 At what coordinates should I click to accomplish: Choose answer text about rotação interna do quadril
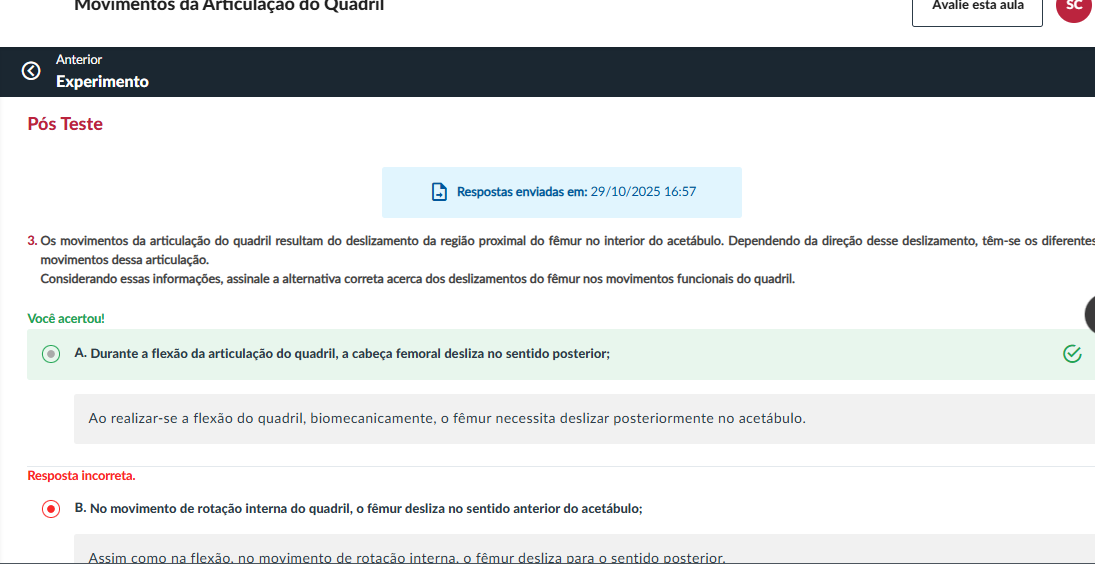(360, 508)
